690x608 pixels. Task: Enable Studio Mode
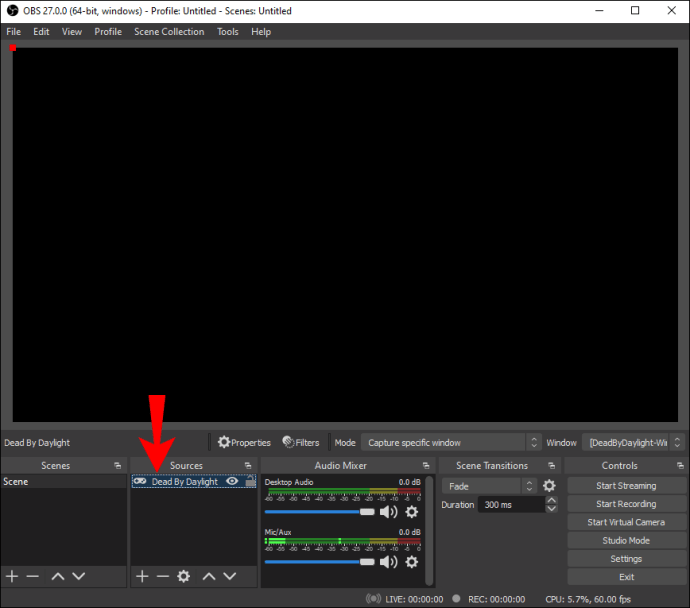pos(626,540)
